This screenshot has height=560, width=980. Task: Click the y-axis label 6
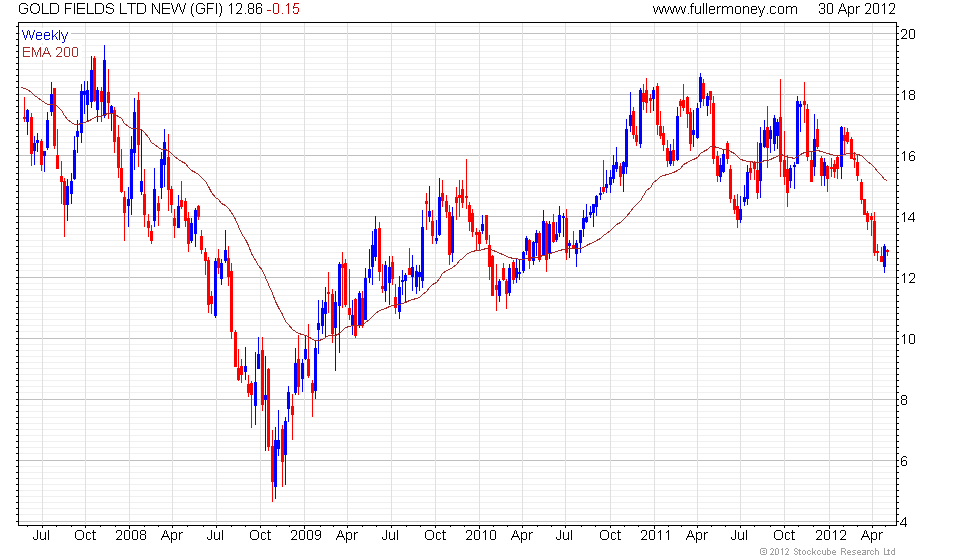[x=904, y=462]
